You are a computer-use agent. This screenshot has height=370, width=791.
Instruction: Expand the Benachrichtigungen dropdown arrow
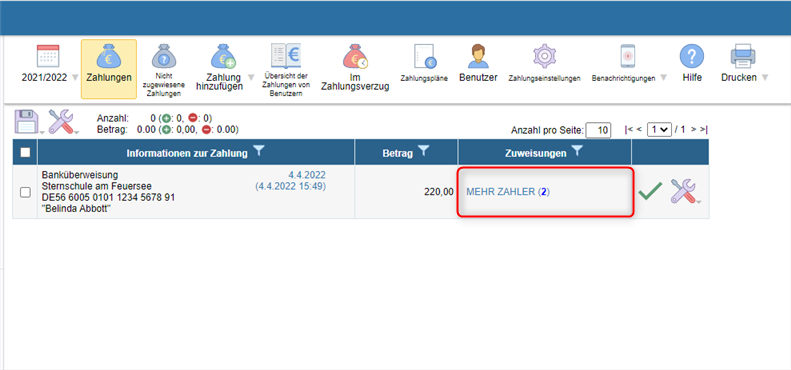click(x=663, y=78)
